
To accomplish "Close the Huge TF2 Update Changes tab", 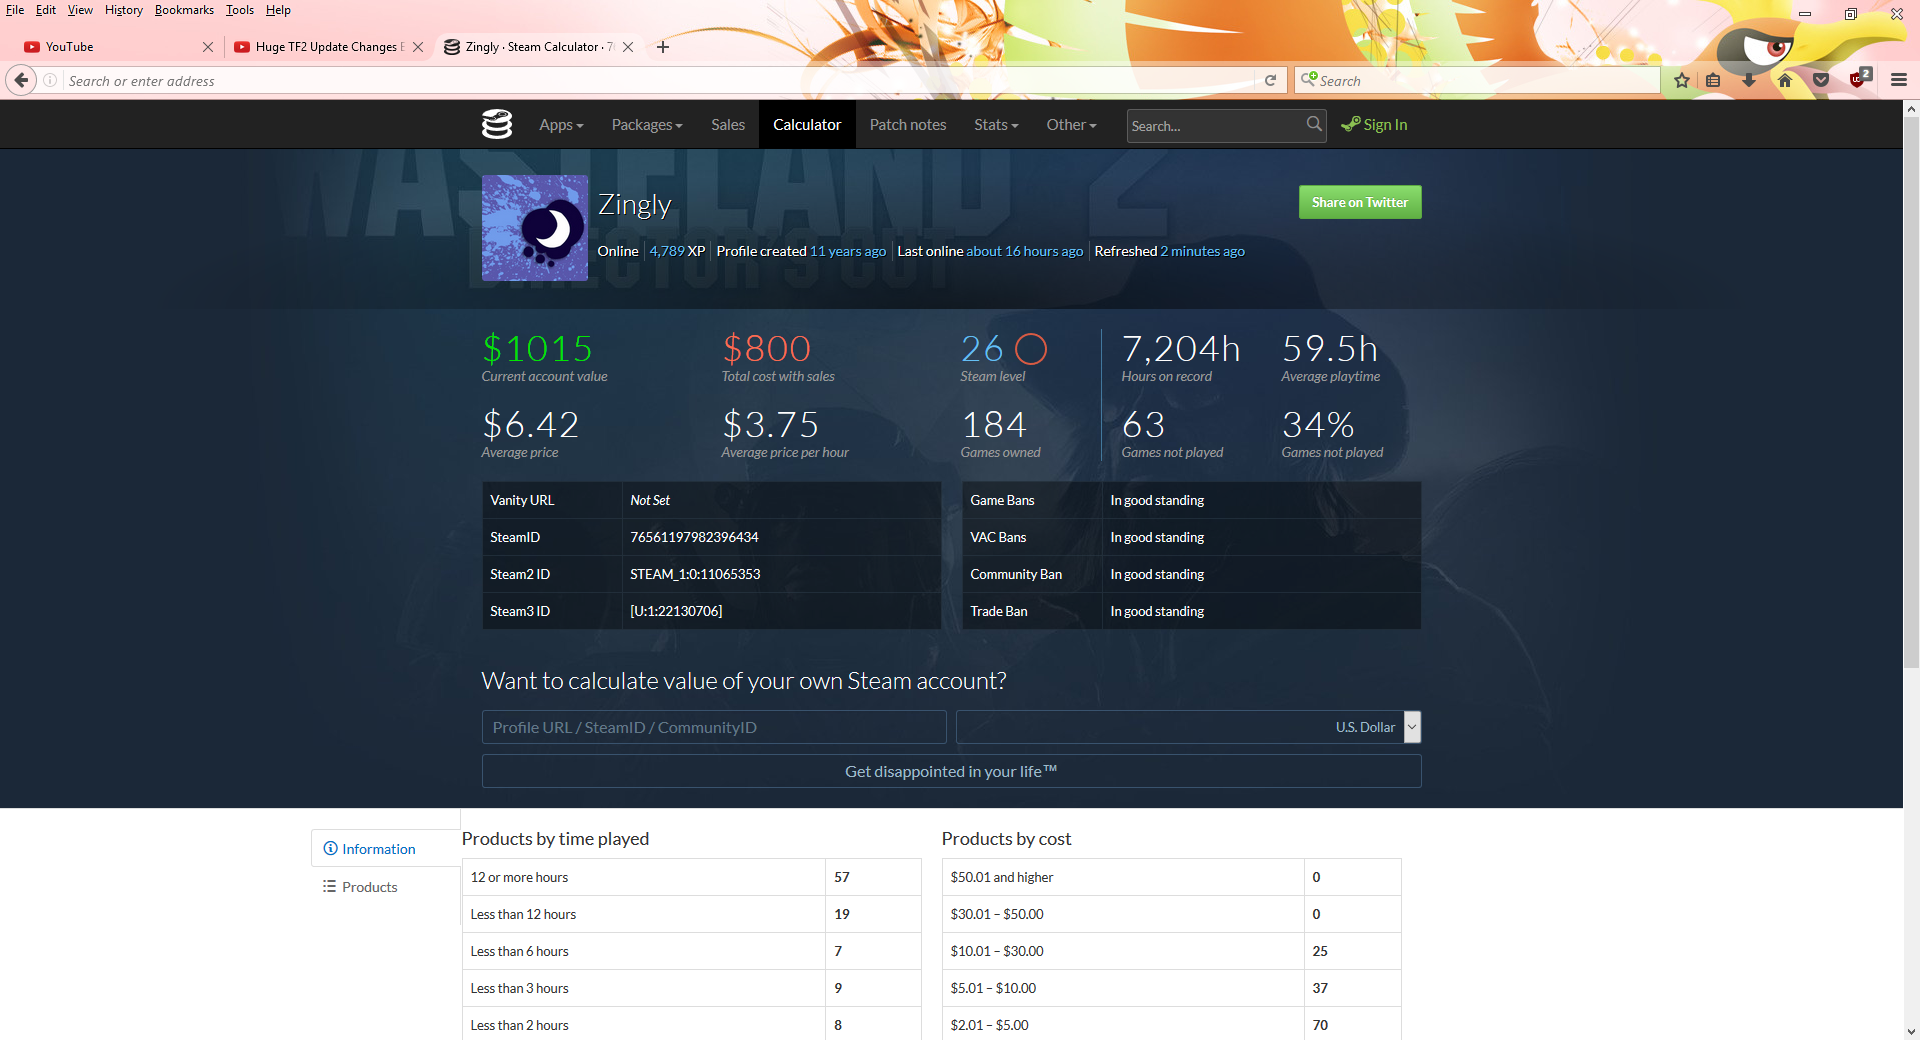I will [418, 47].
